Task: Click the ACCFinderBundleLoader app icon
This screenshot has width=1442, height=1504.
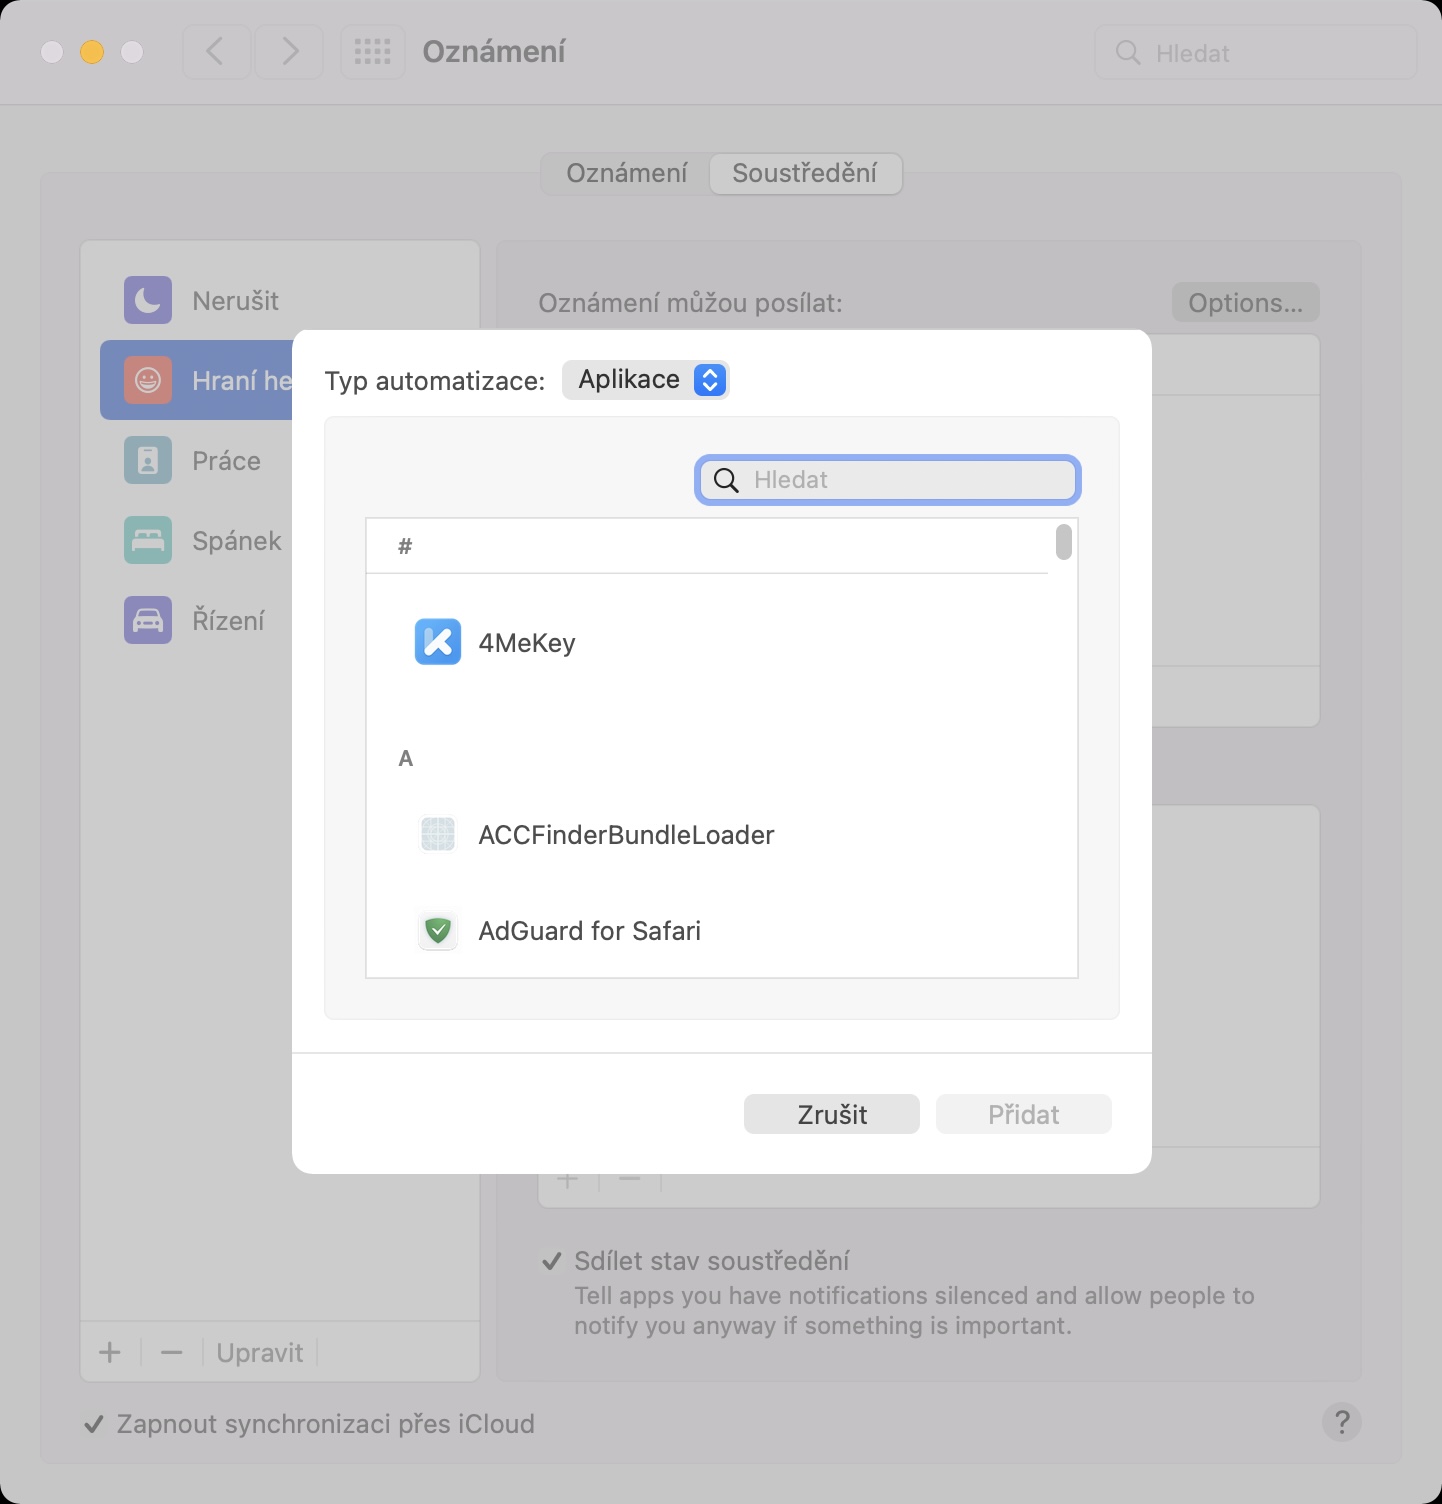Action: click(438, 834)
